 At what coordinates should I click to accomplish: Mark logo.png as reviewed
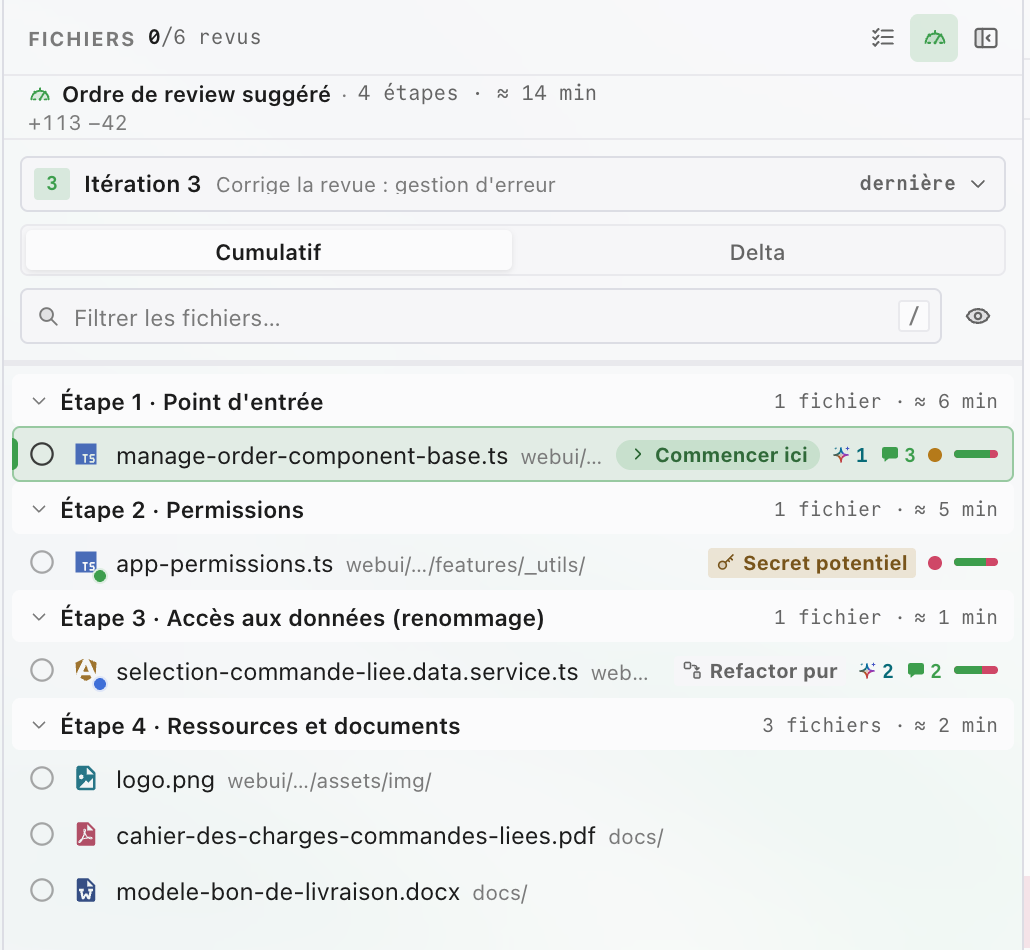pos(42,779)
